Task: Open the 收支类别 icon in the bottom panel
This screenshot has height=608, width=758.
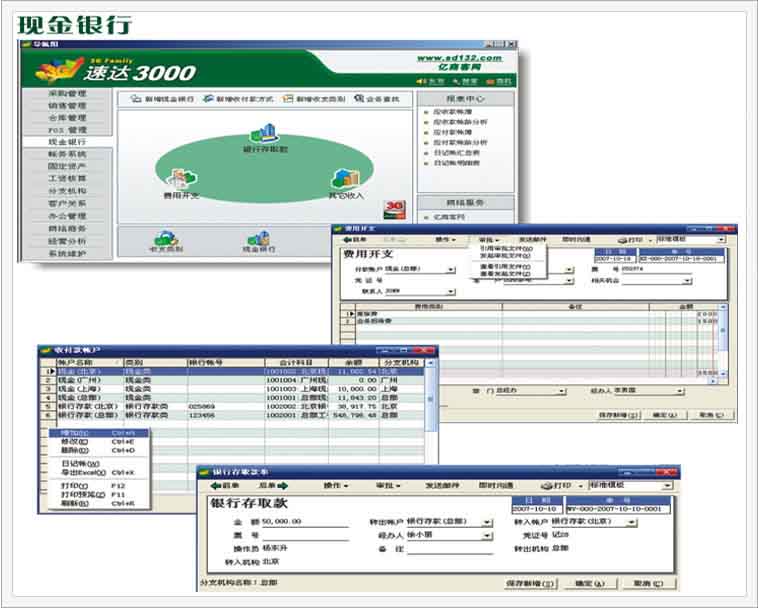Action: [x=163, y=239]
